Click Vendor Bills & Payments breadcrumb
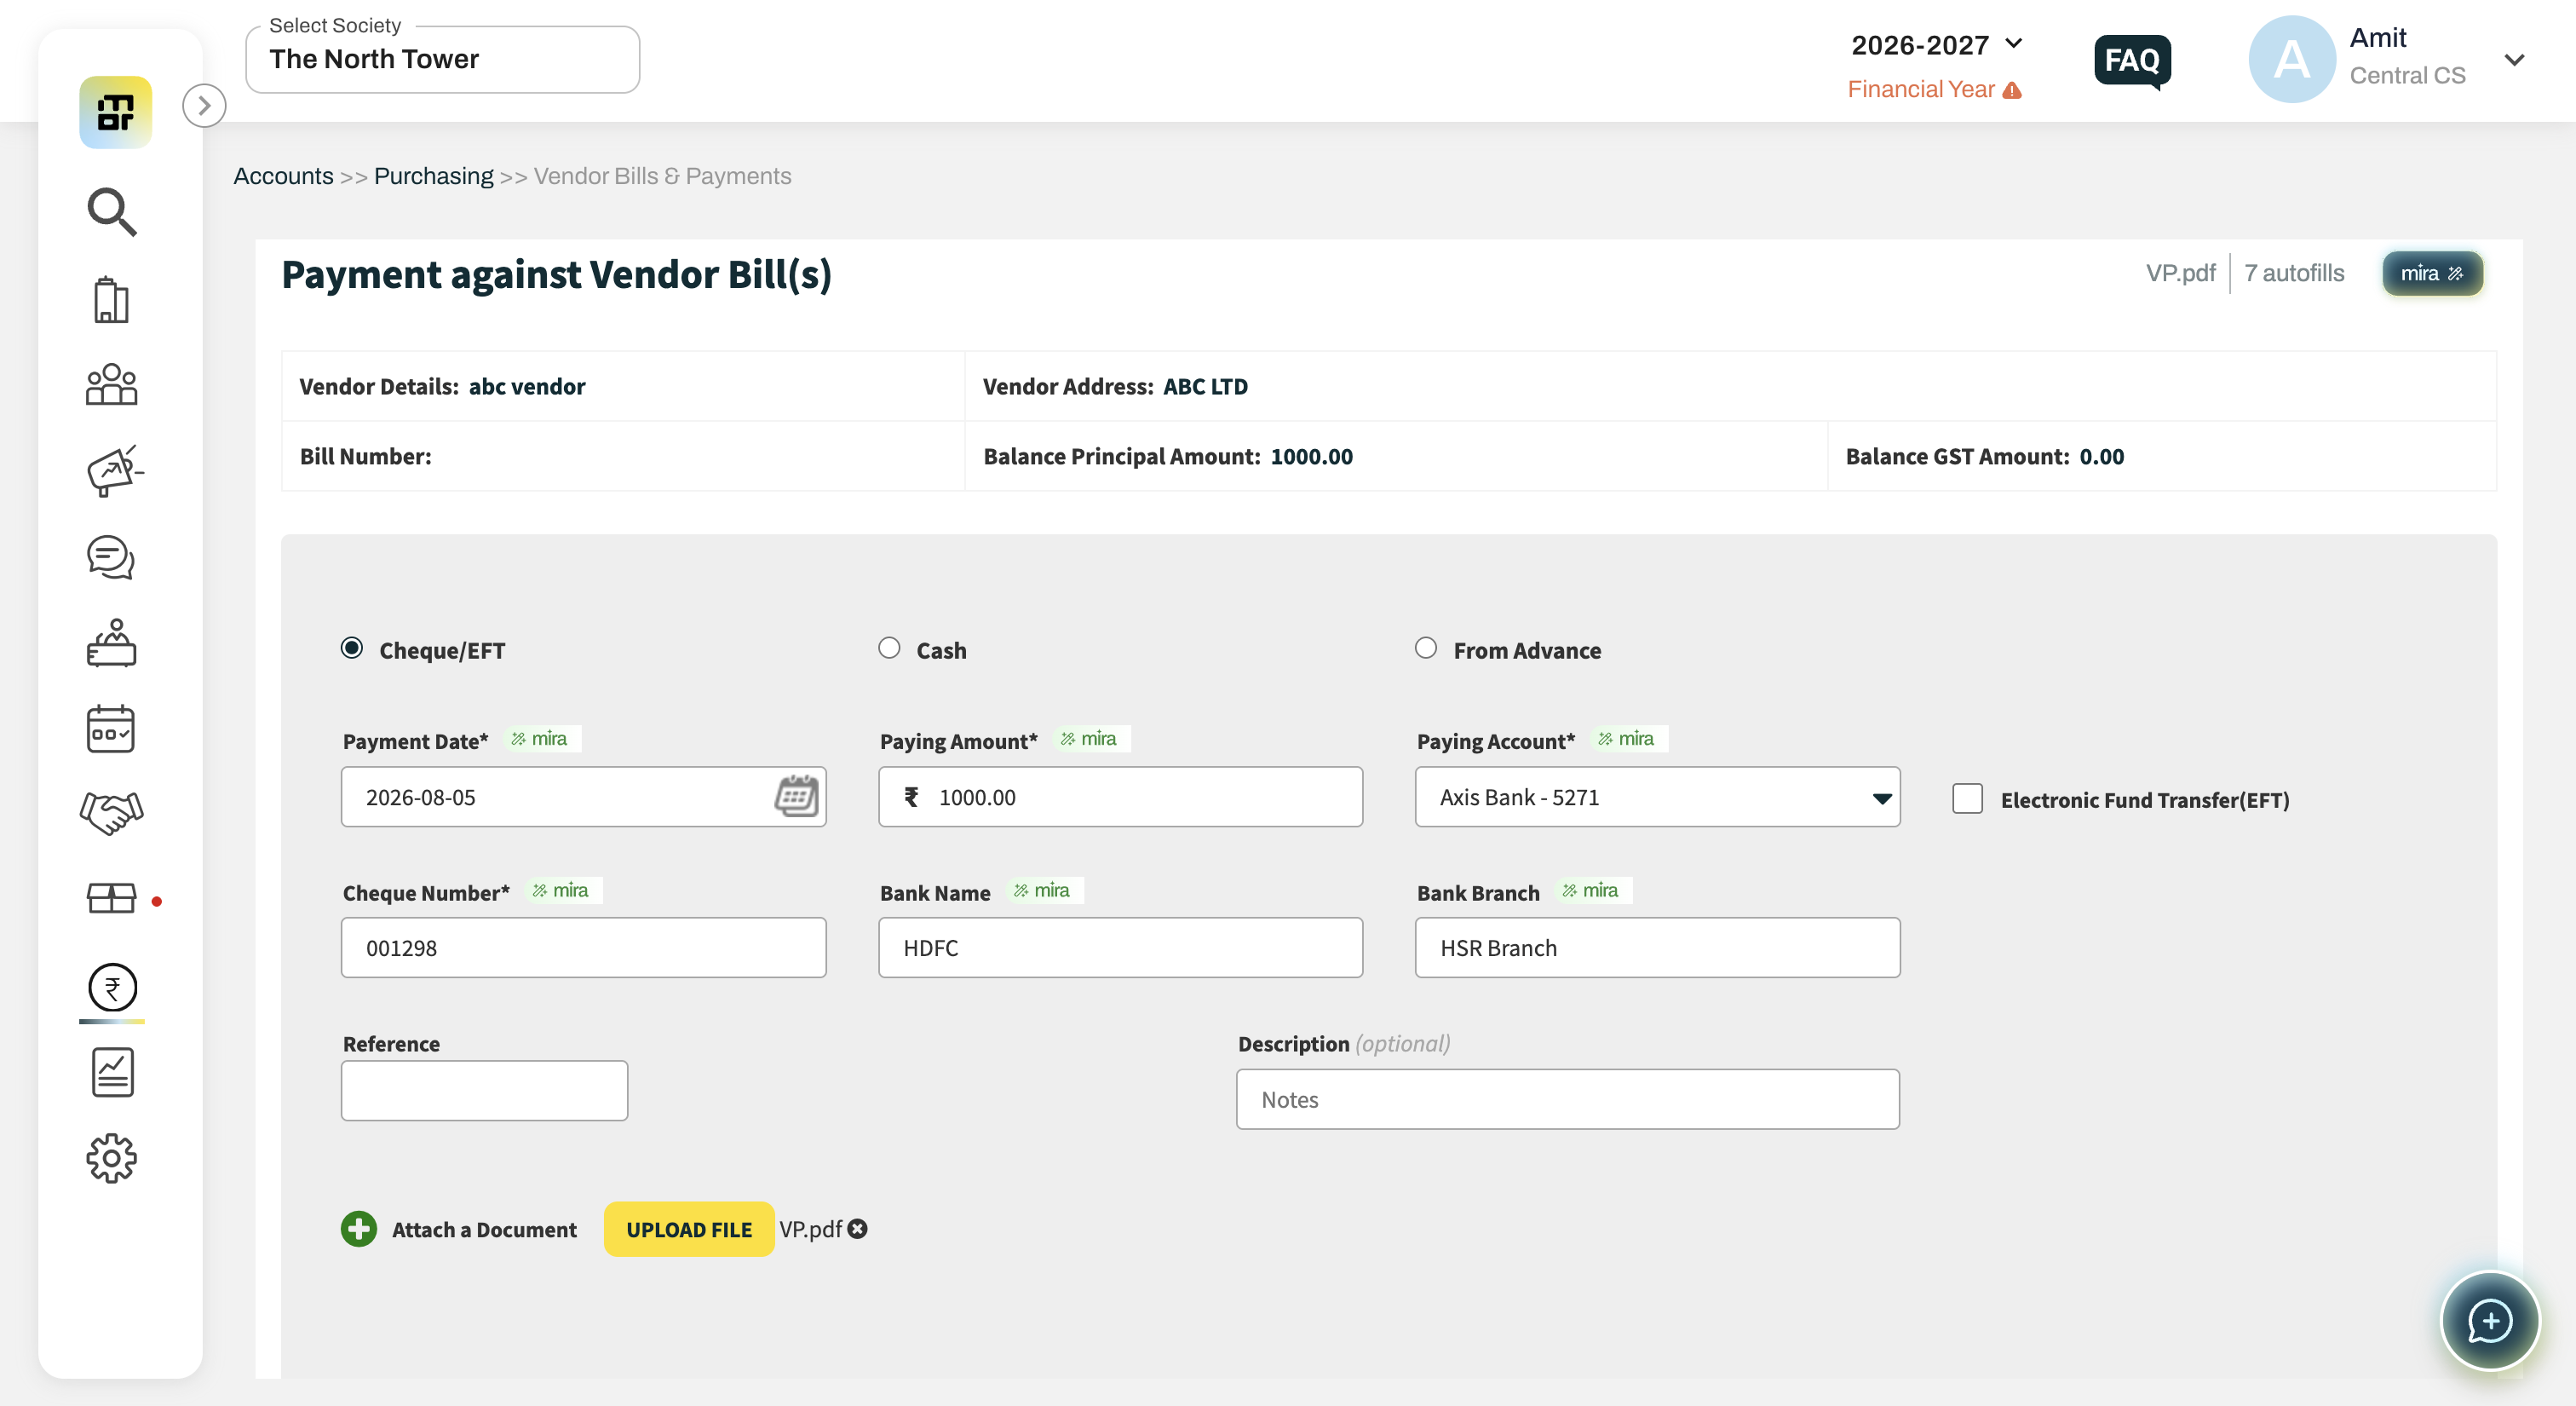Viewport: 2576px width, 1406px height. [x=662, y=176]
